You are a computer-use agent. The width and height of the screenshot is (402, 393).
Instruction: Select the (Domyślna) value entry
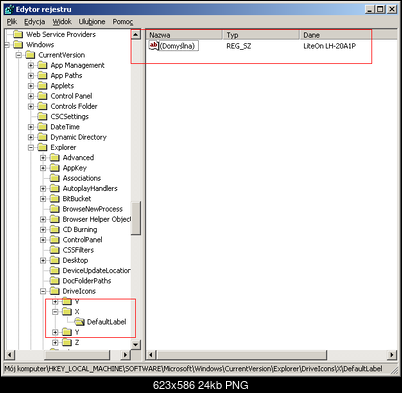coord(179,46)
